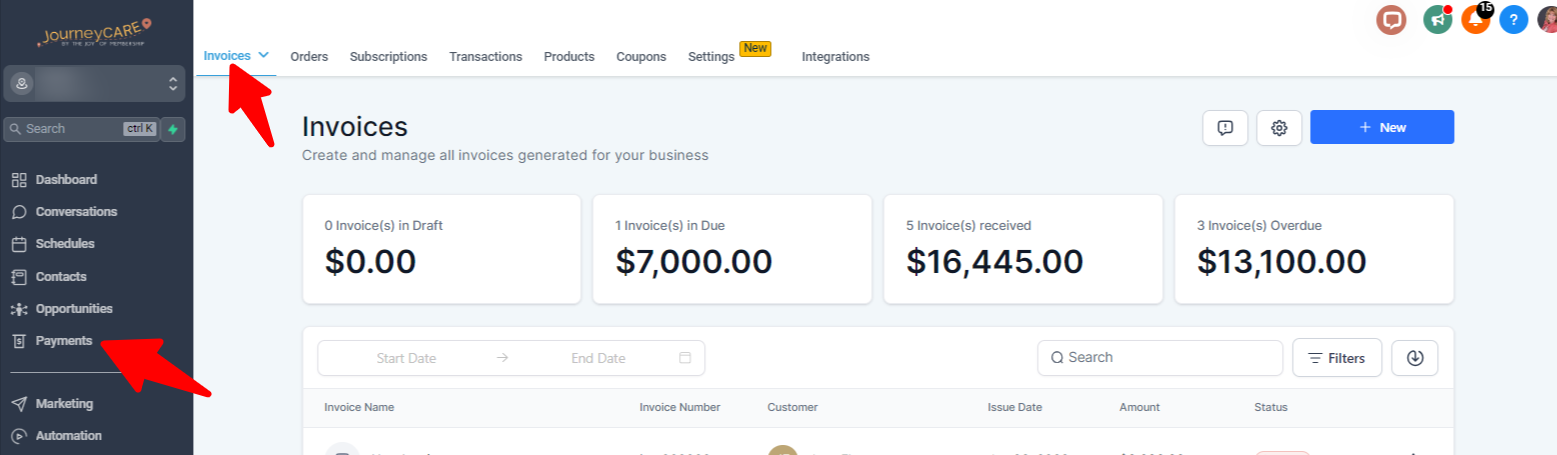
Task: Open Conversations in the sidebar
Action: tap(76, 212)
